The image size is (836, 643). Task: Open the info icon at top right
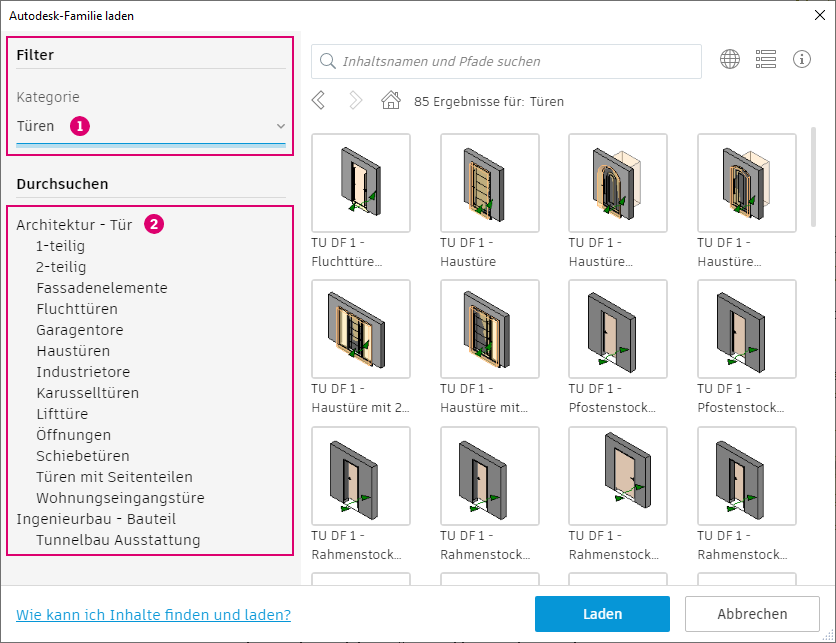click(801, 59)
